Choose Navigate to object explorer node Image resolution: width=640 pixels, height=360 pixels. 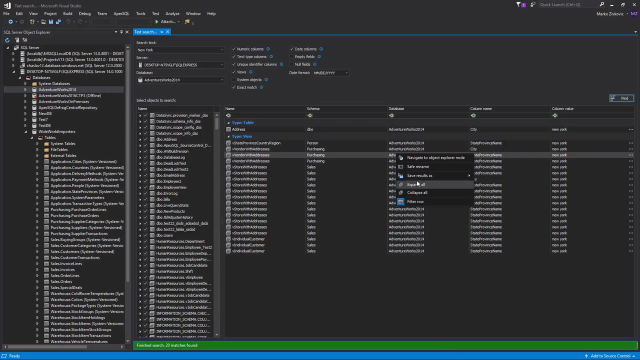click(x=436, y=158)
